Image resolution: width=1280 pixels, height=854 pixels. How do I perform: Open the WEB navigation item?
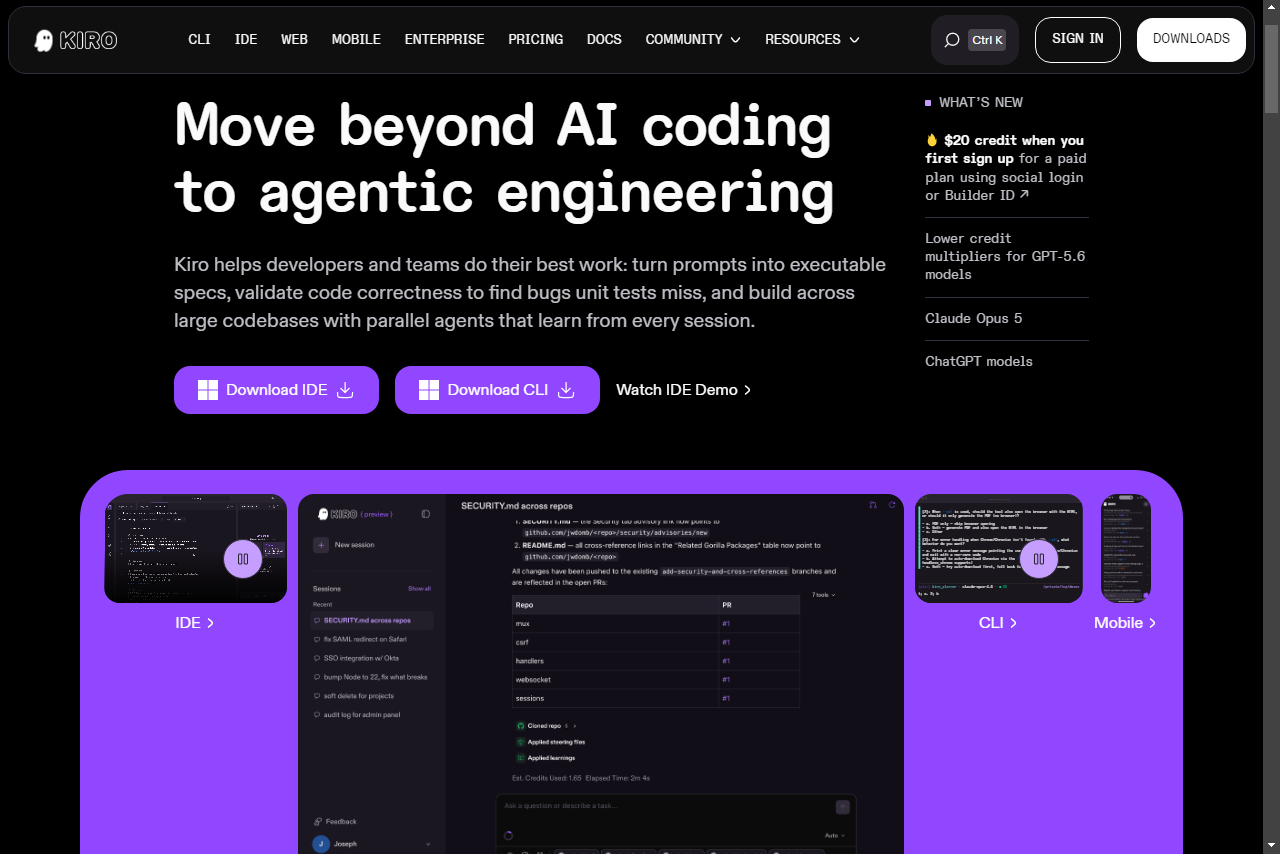point(294,40)
